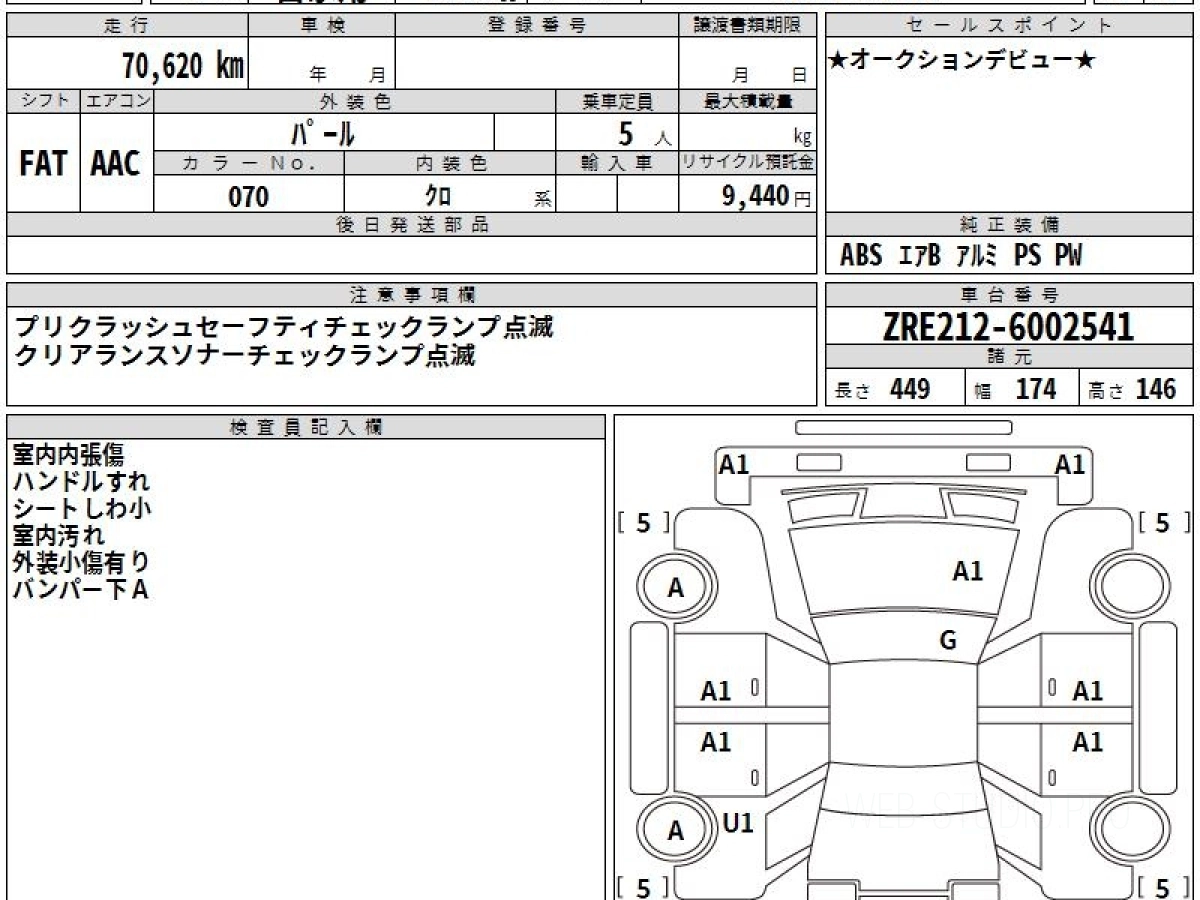Select the プリクラッシュセーフティチェックランプ点滅 note line
Screen dimensions: 1200x900
[284, 326]
